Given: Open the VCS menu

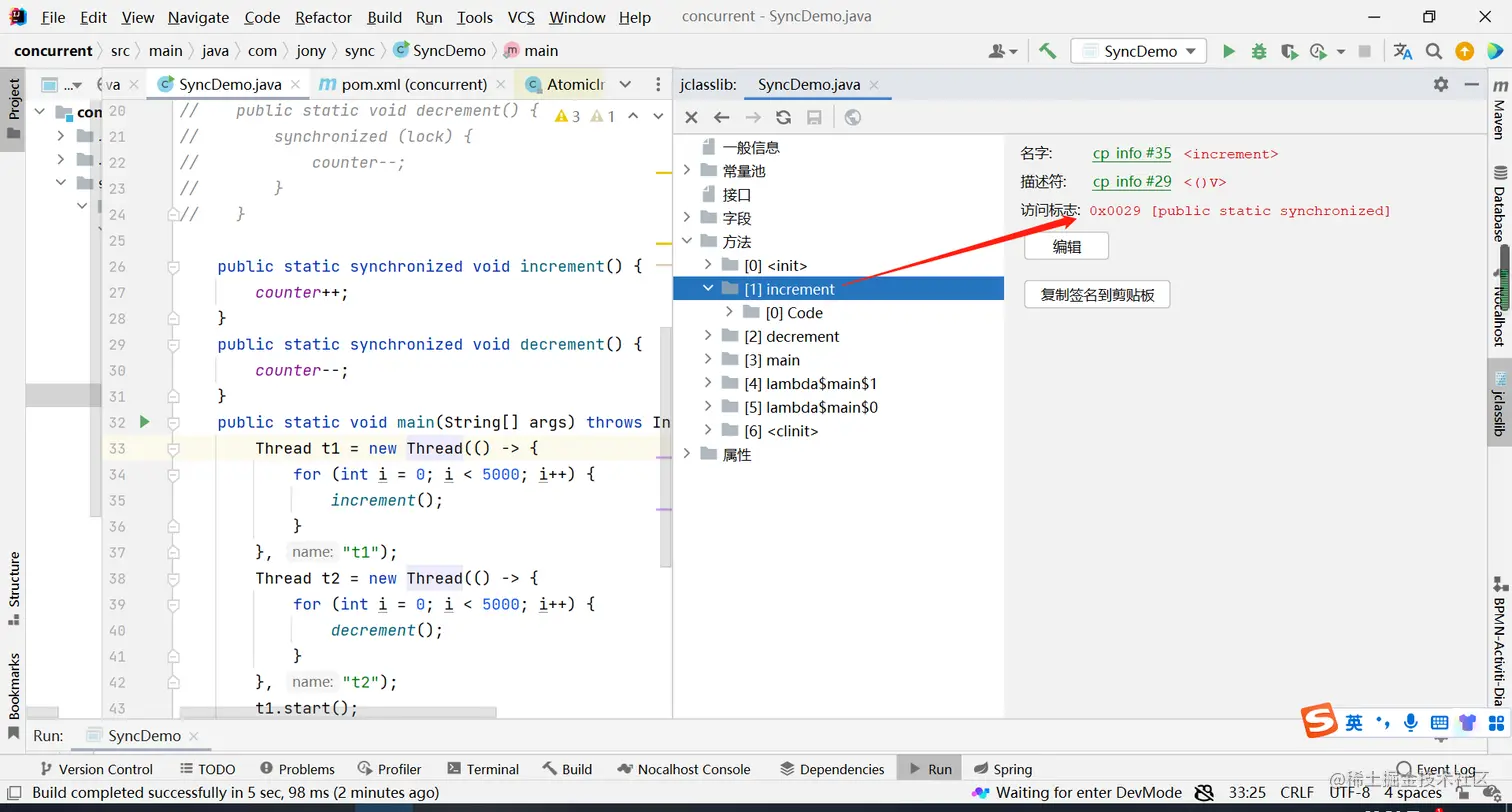Looking at the screenshot, I should point(521,17).
